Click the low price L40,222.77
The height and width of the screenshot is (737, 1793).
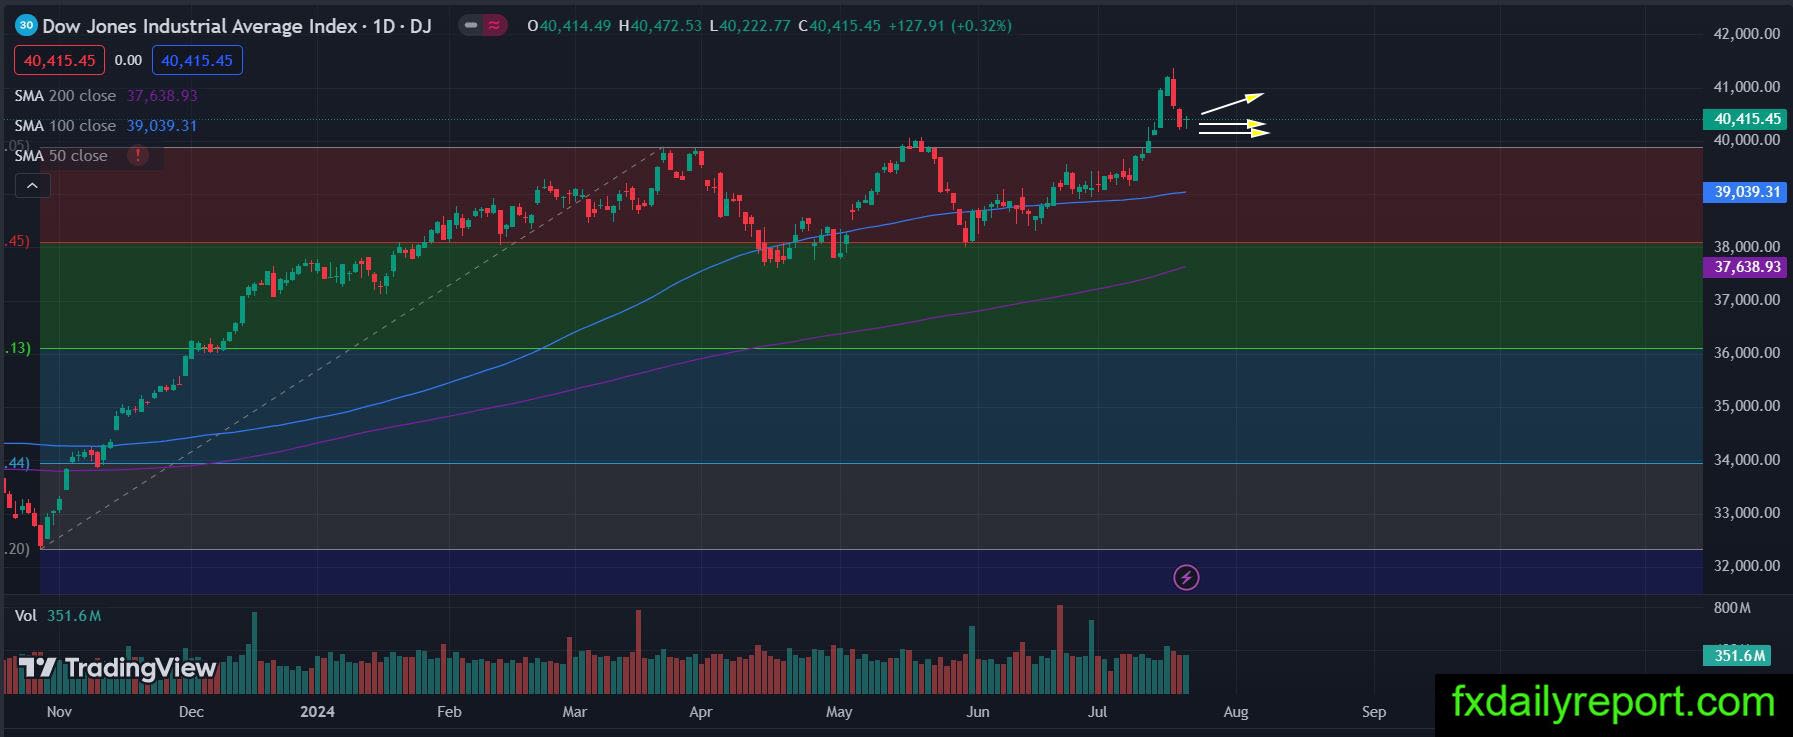pos(750,26)
